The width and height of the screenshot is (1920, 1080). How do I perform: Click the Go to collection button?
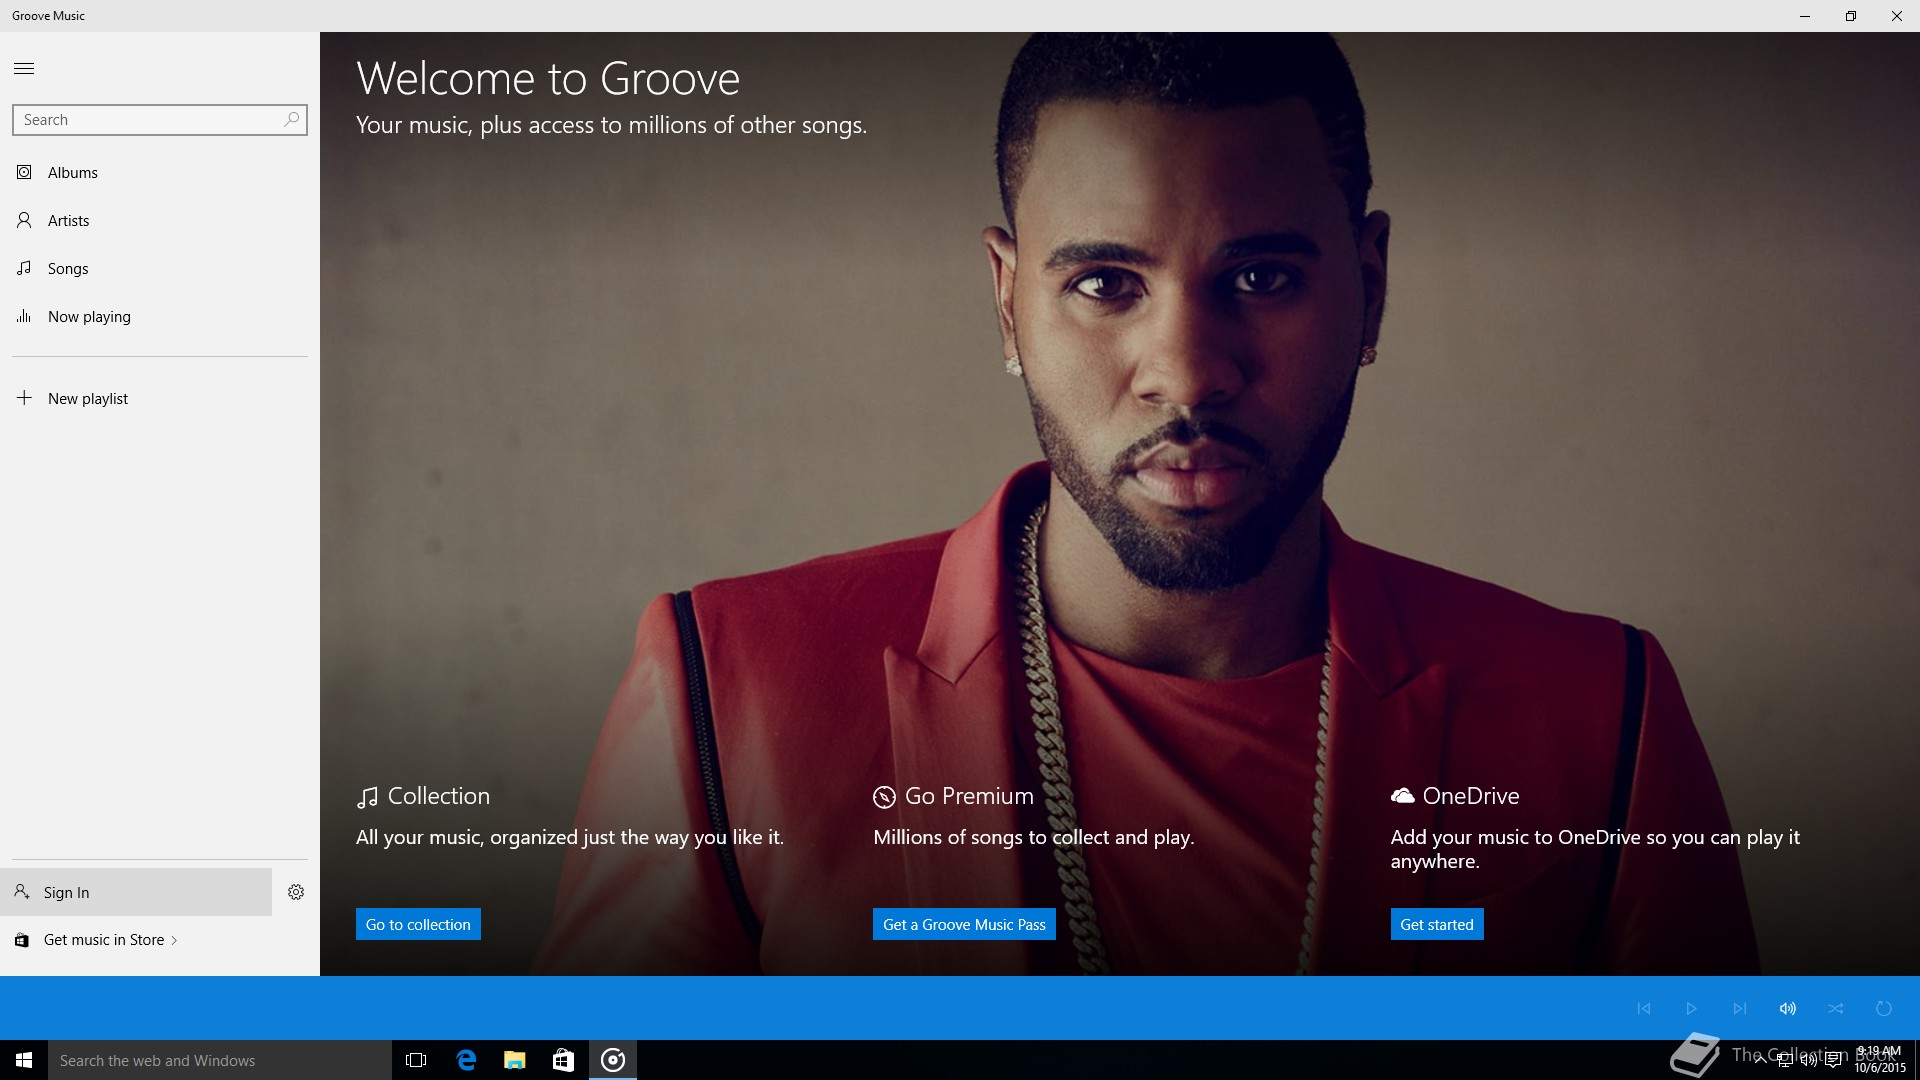coord(418,924)
